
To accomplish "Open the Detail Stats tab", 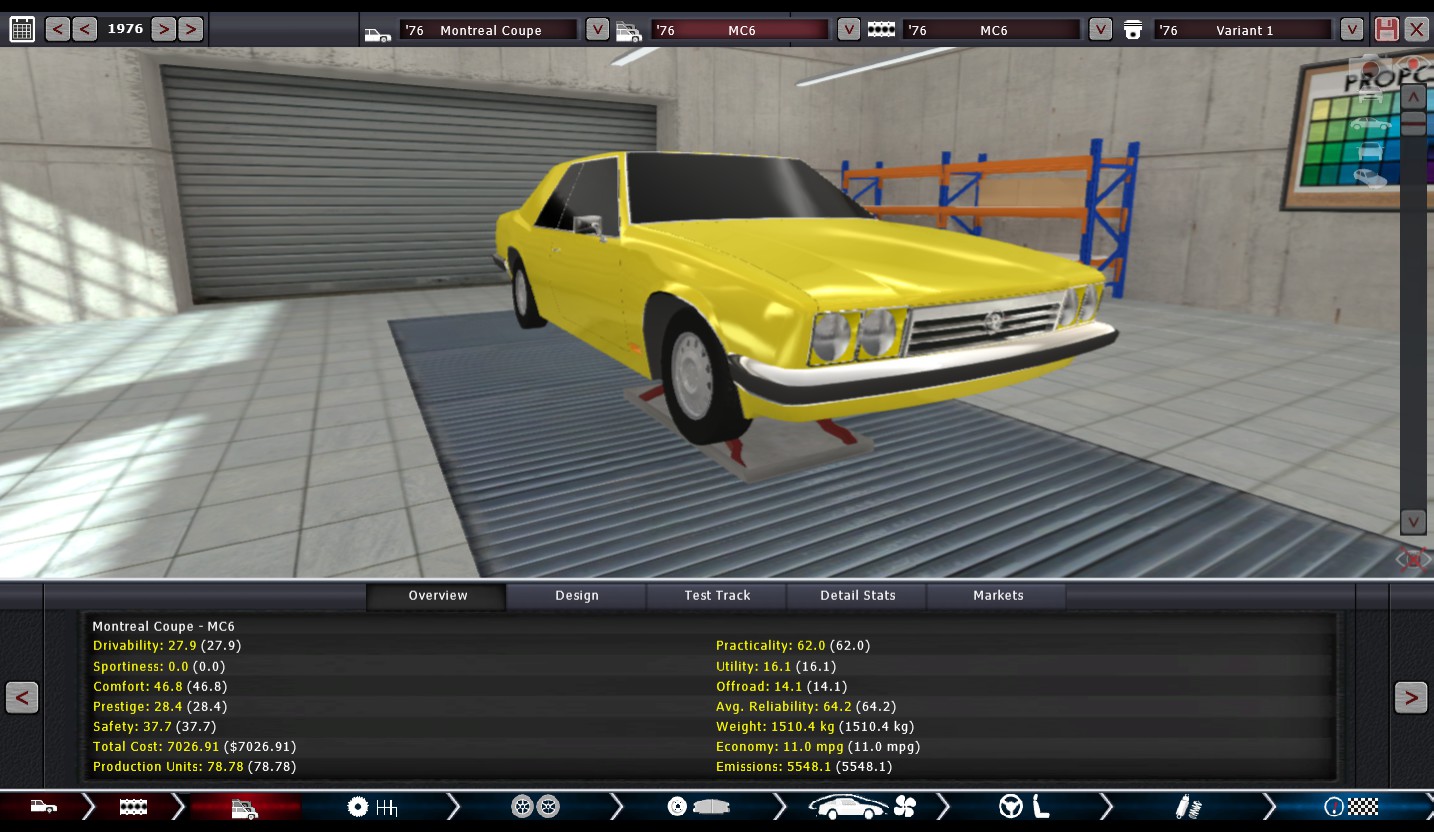I will (x=857, y=596).
